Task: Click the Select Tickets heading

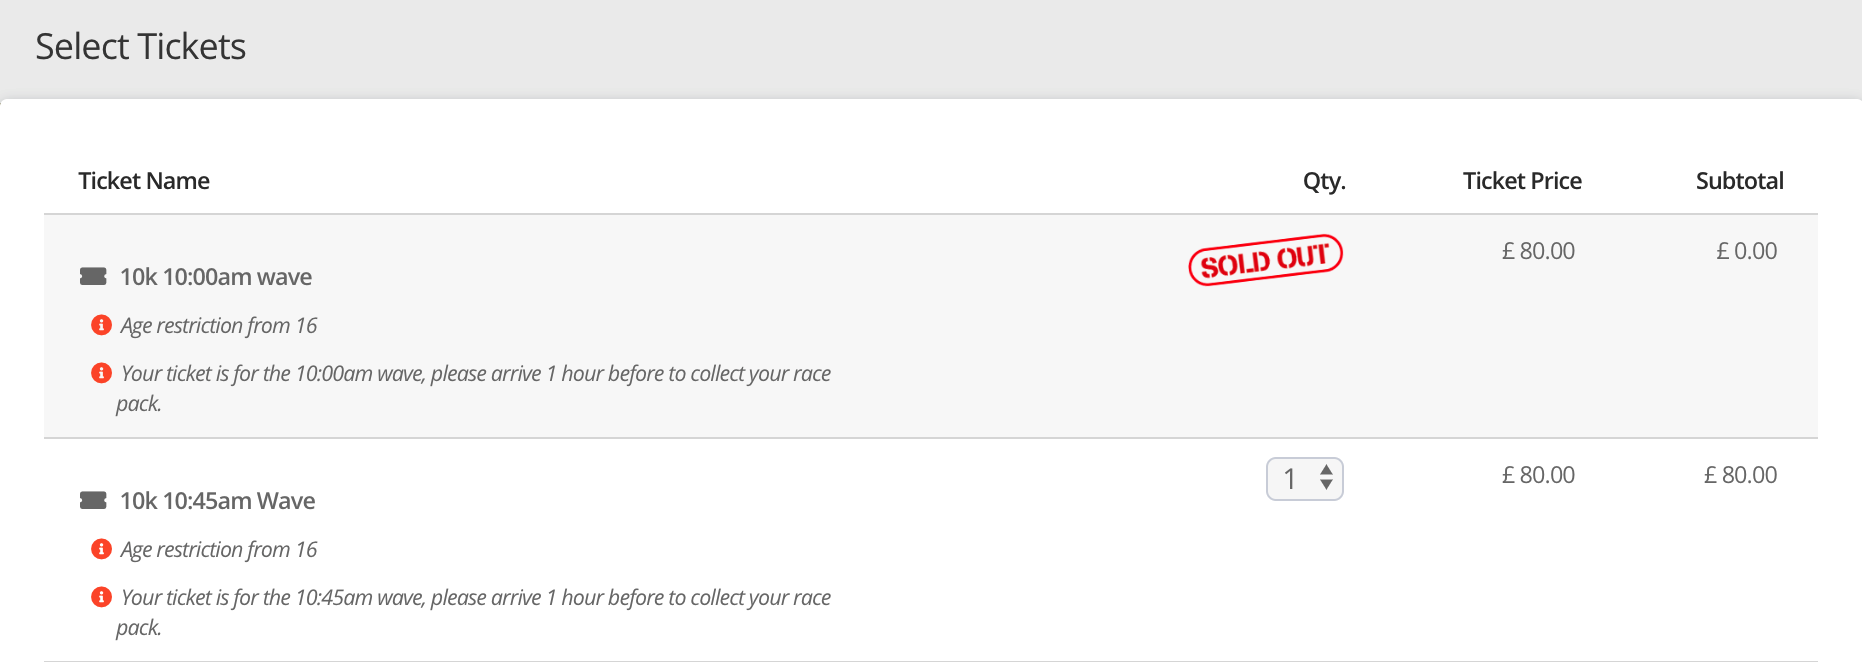Action: pyautogui.click(x=141, y=47)
